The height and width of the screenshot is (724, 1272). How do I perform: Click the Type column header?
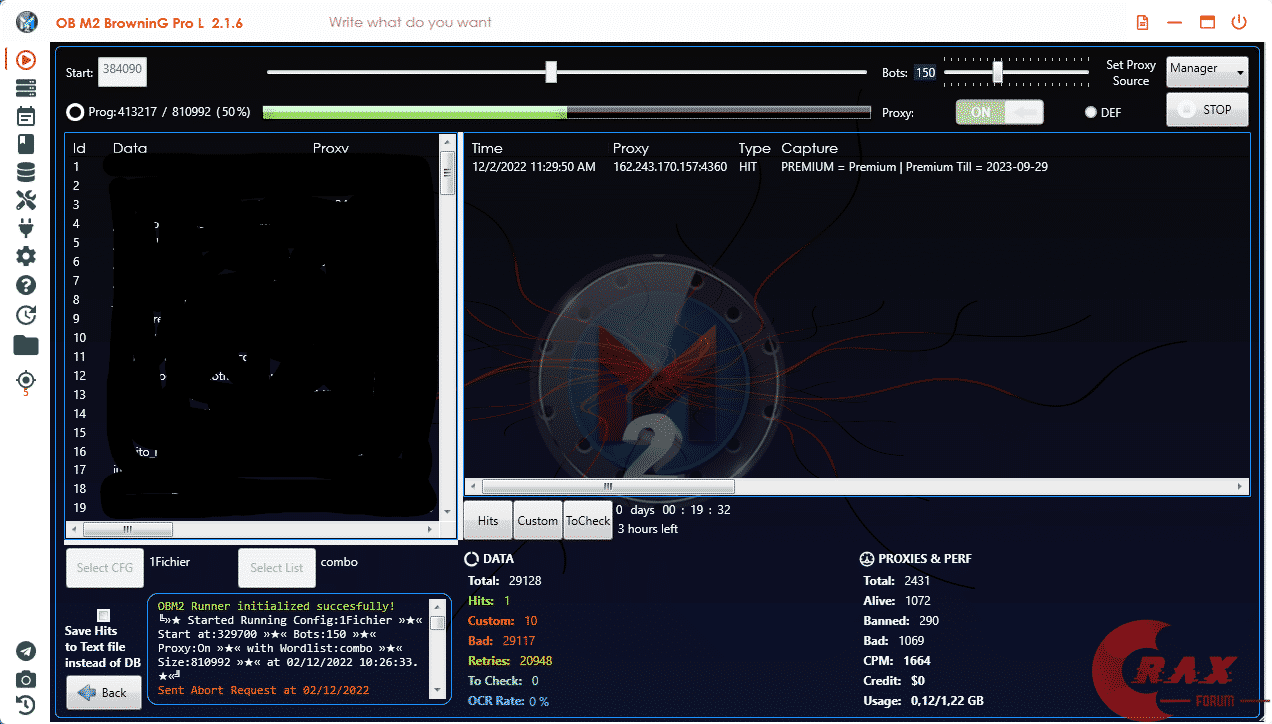pos(755,148)
